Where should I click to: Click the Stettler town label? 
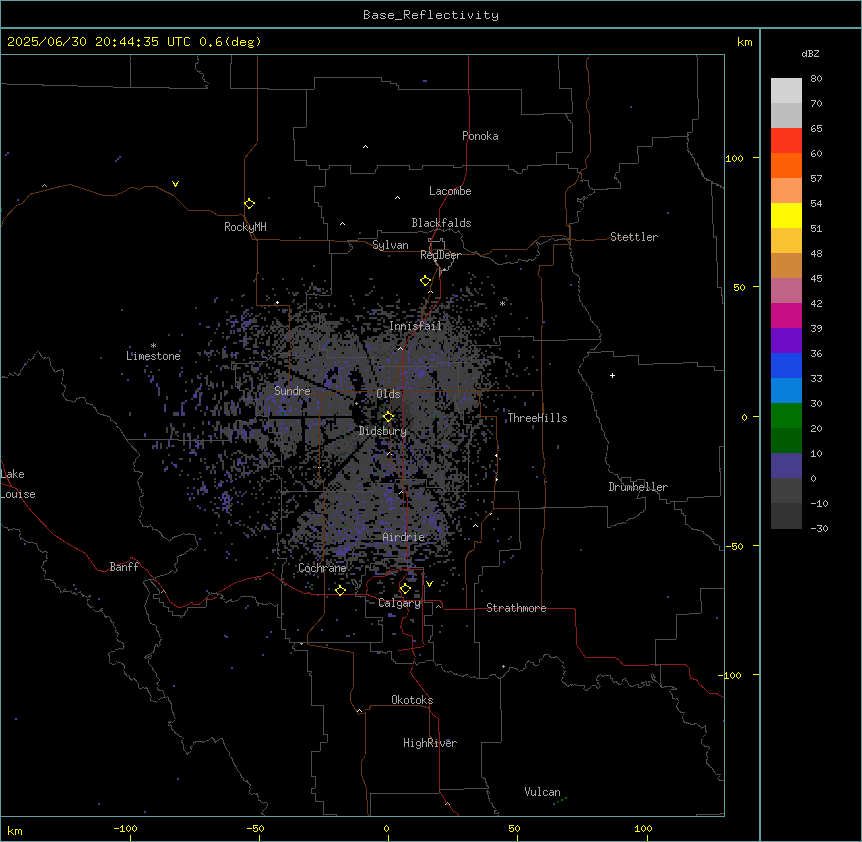coord(634,237)
